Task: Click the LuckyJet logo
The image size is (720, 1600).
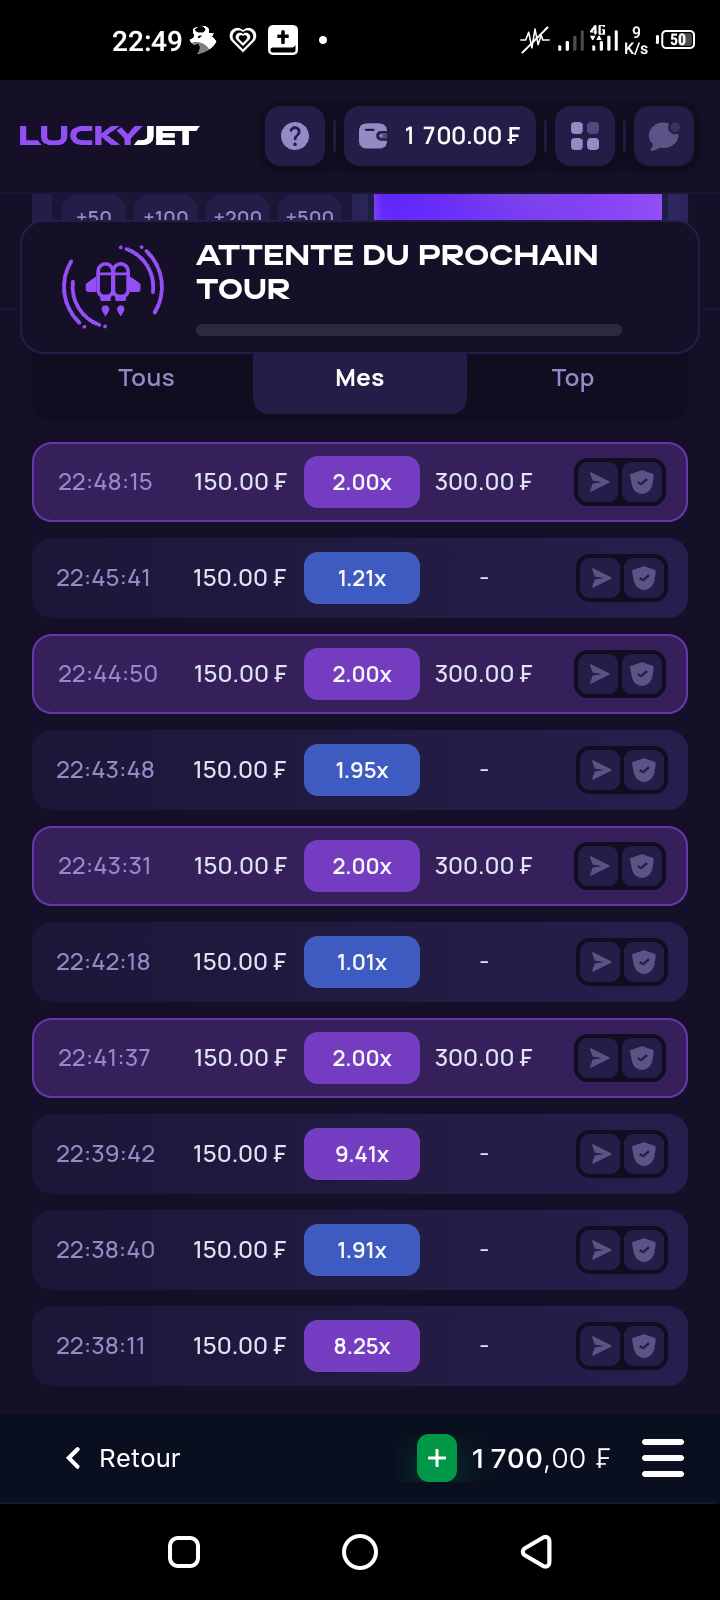Action: coord(109,136)
